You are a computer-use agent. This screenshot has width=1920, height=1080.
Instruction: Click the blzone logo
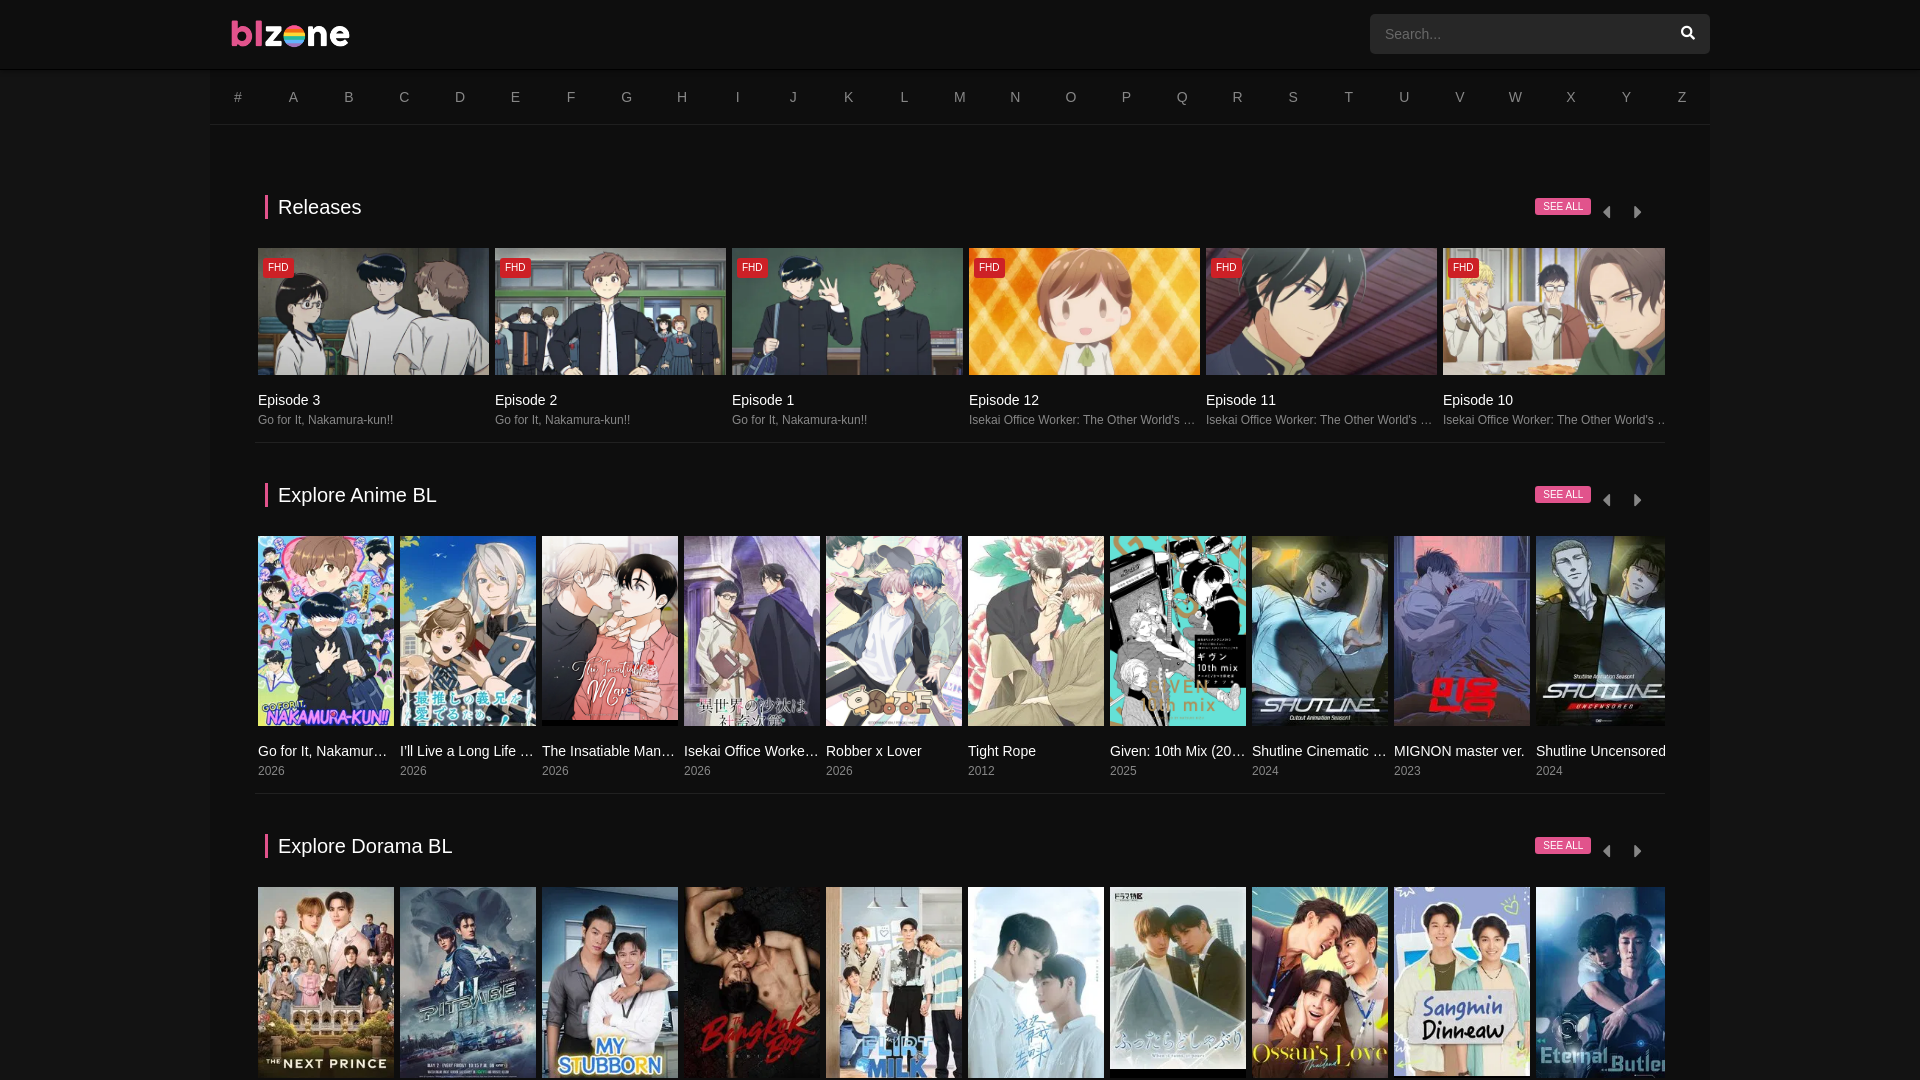290,34
